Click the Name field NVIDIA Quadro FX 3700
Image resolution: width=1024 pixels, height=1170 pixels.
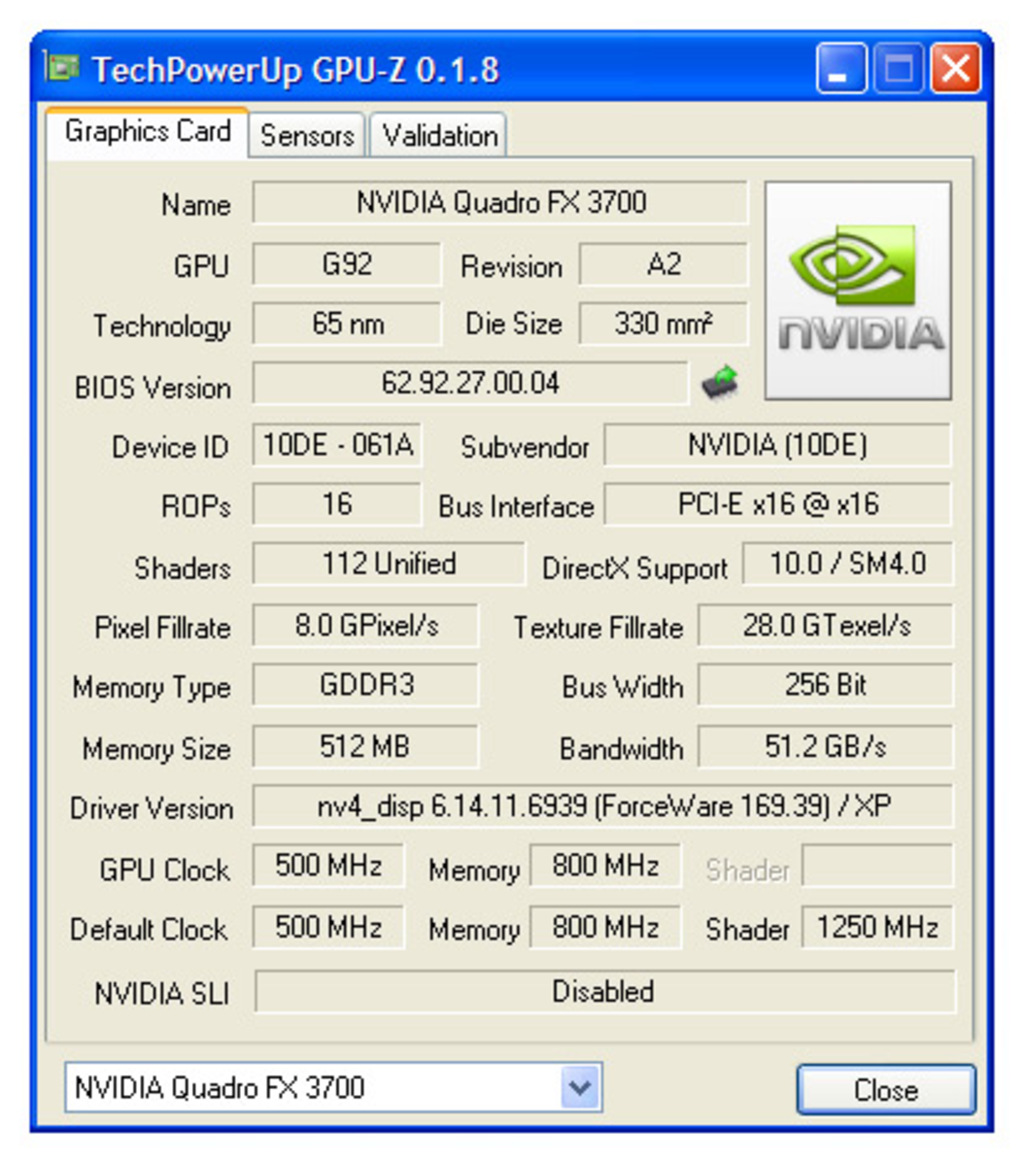coord(500,203)
